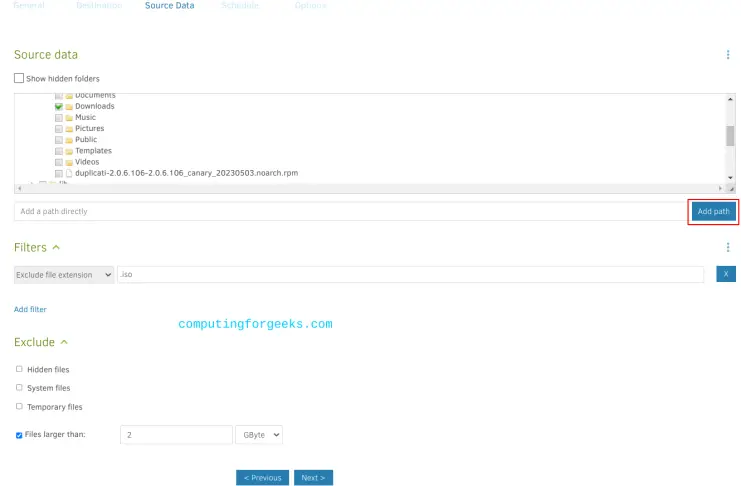Image resolution: width=741 pixels, height=486 pixels.
Task: Switch to the Source Data tab
Action: tap(169, 6)
